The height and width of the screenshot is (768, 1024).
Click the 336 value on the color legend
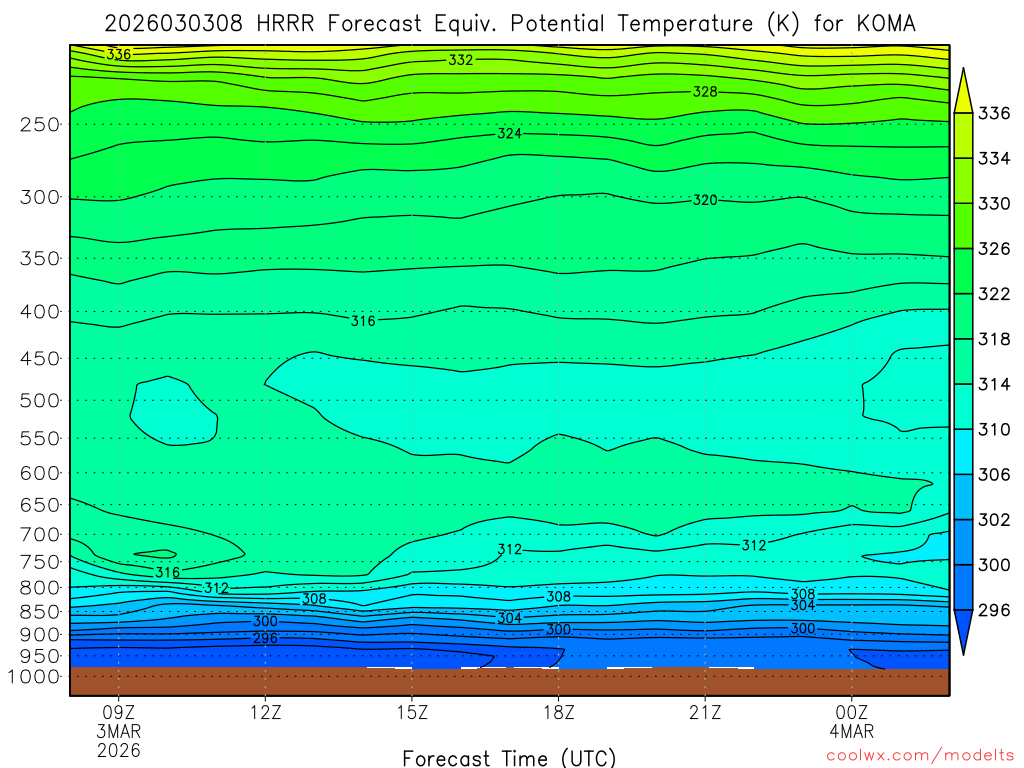coord(994,114)
